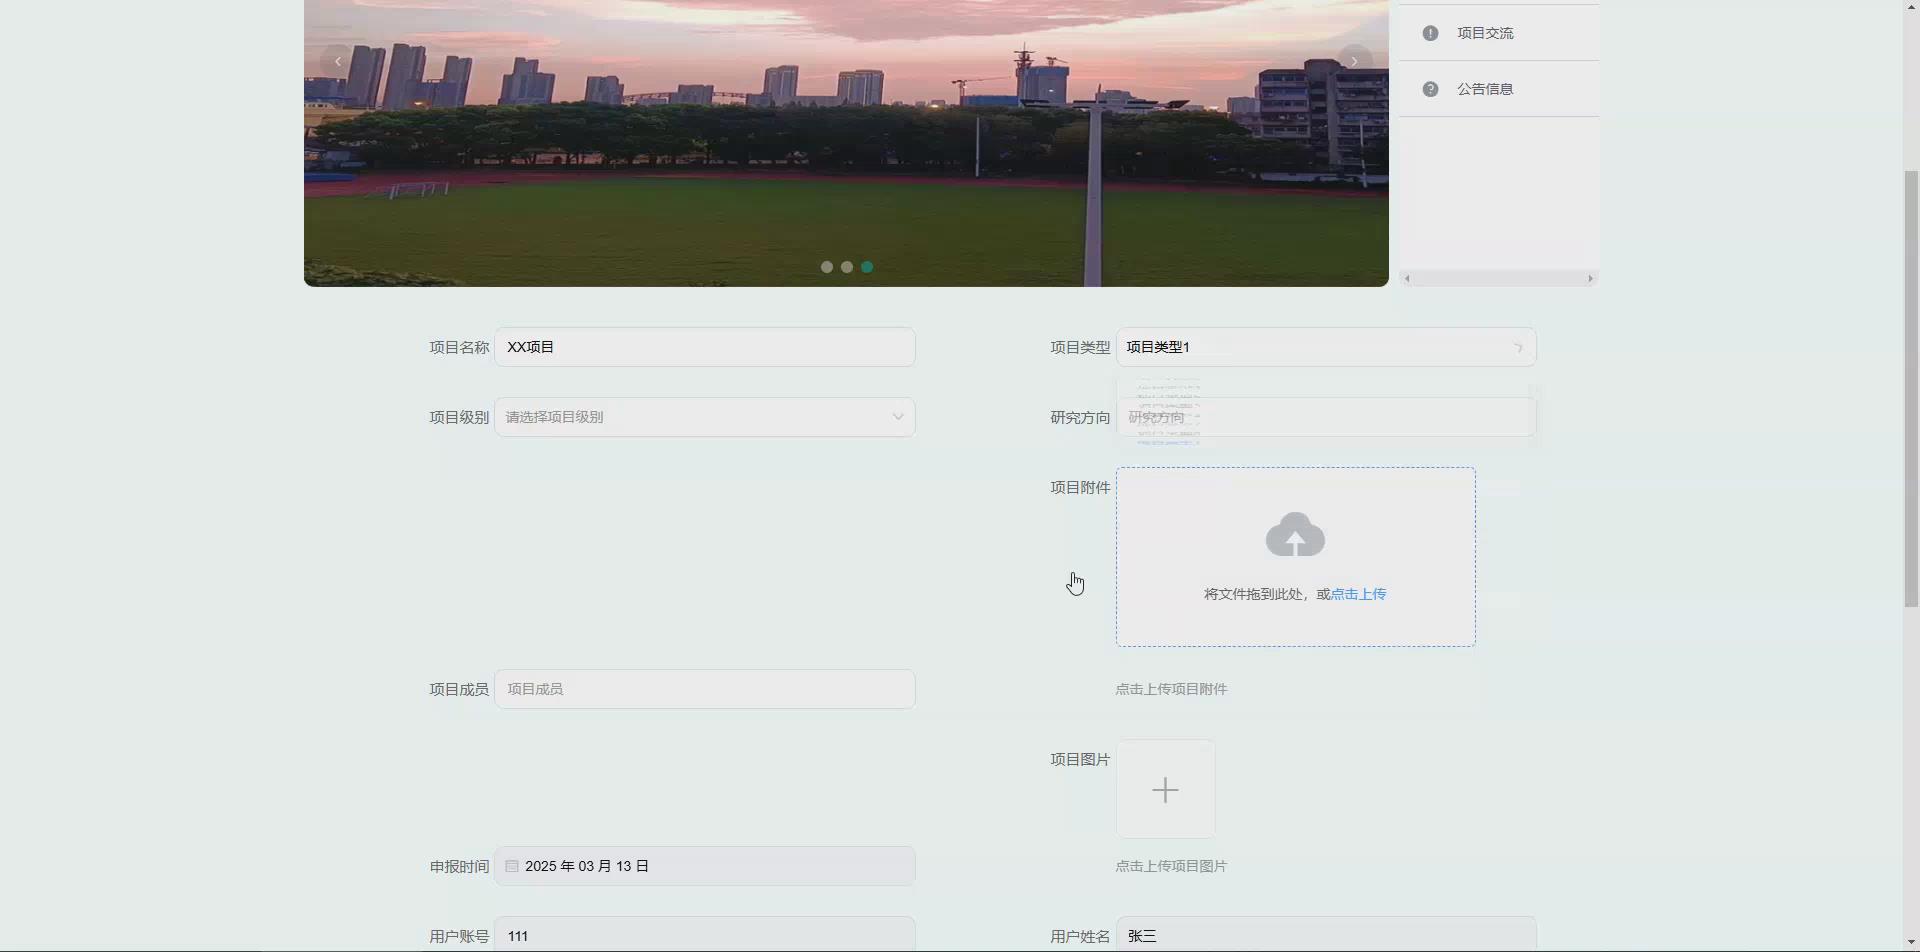Click the cloud upload icon in 项目附件 area
Image resolution: width=1920 pixels, height=952 pixels.
[x=1294, y=535]
